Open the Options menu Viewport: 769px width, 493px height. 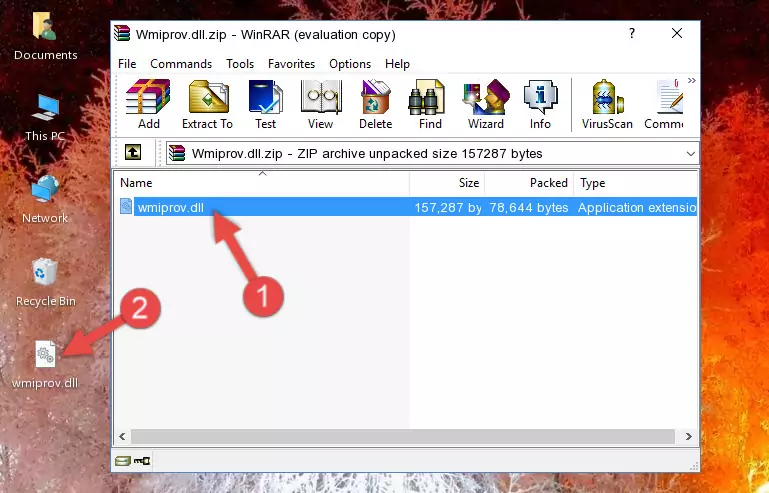[350, 64]
